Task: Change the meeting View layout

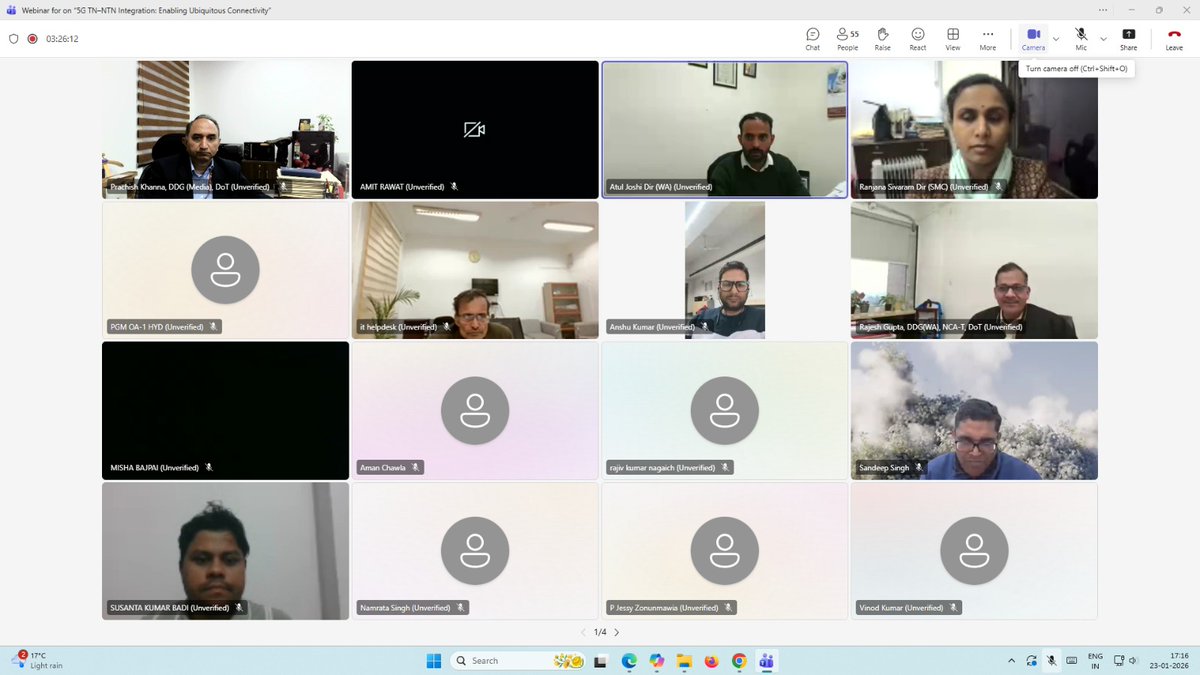Action: (x=952, y=38)
